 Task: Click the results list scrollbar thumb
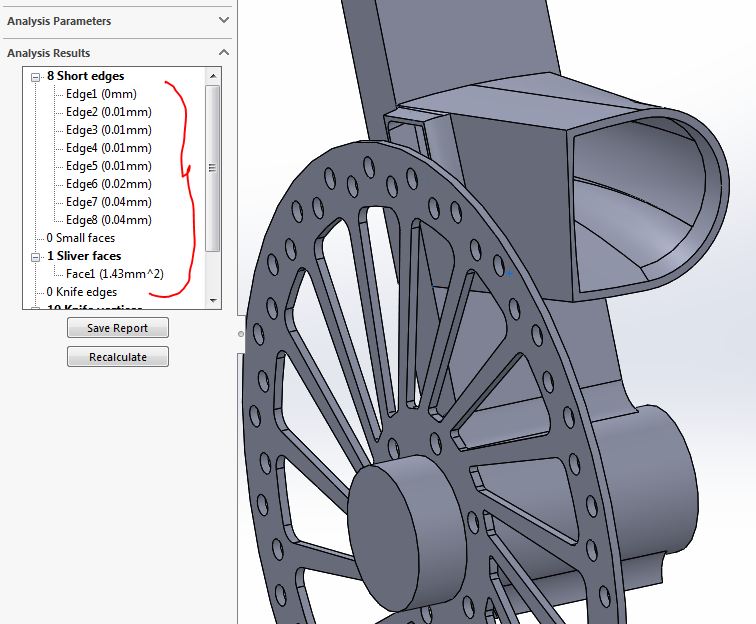tap(213, 168)
